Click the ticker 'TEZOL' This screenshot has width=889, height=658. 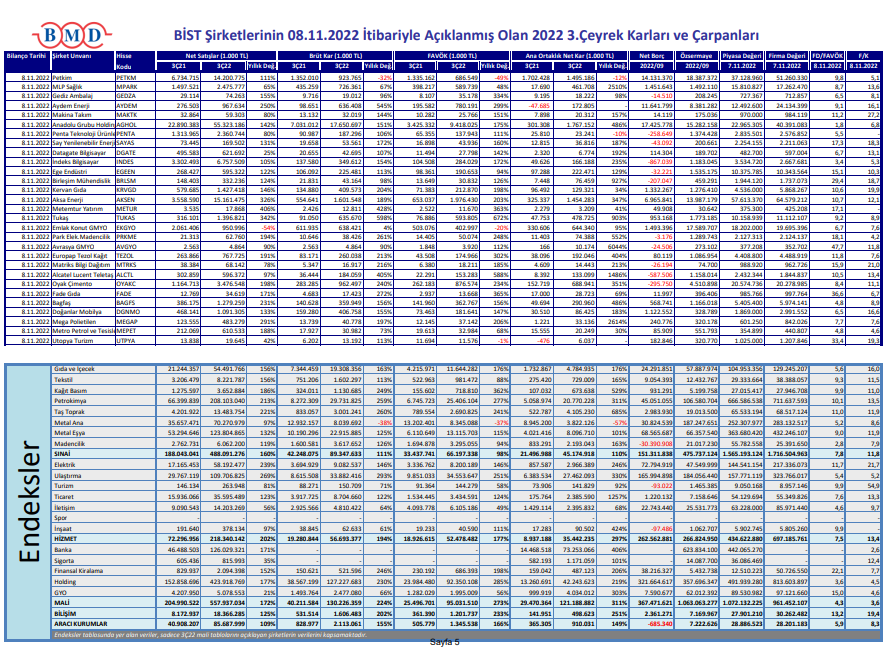[x=125, y=256]
